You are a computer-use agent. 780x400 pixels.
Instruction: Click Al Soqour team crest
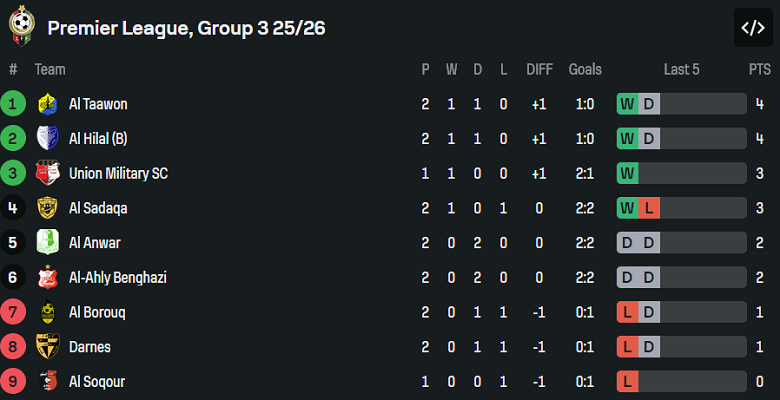(x=47, y=381)
